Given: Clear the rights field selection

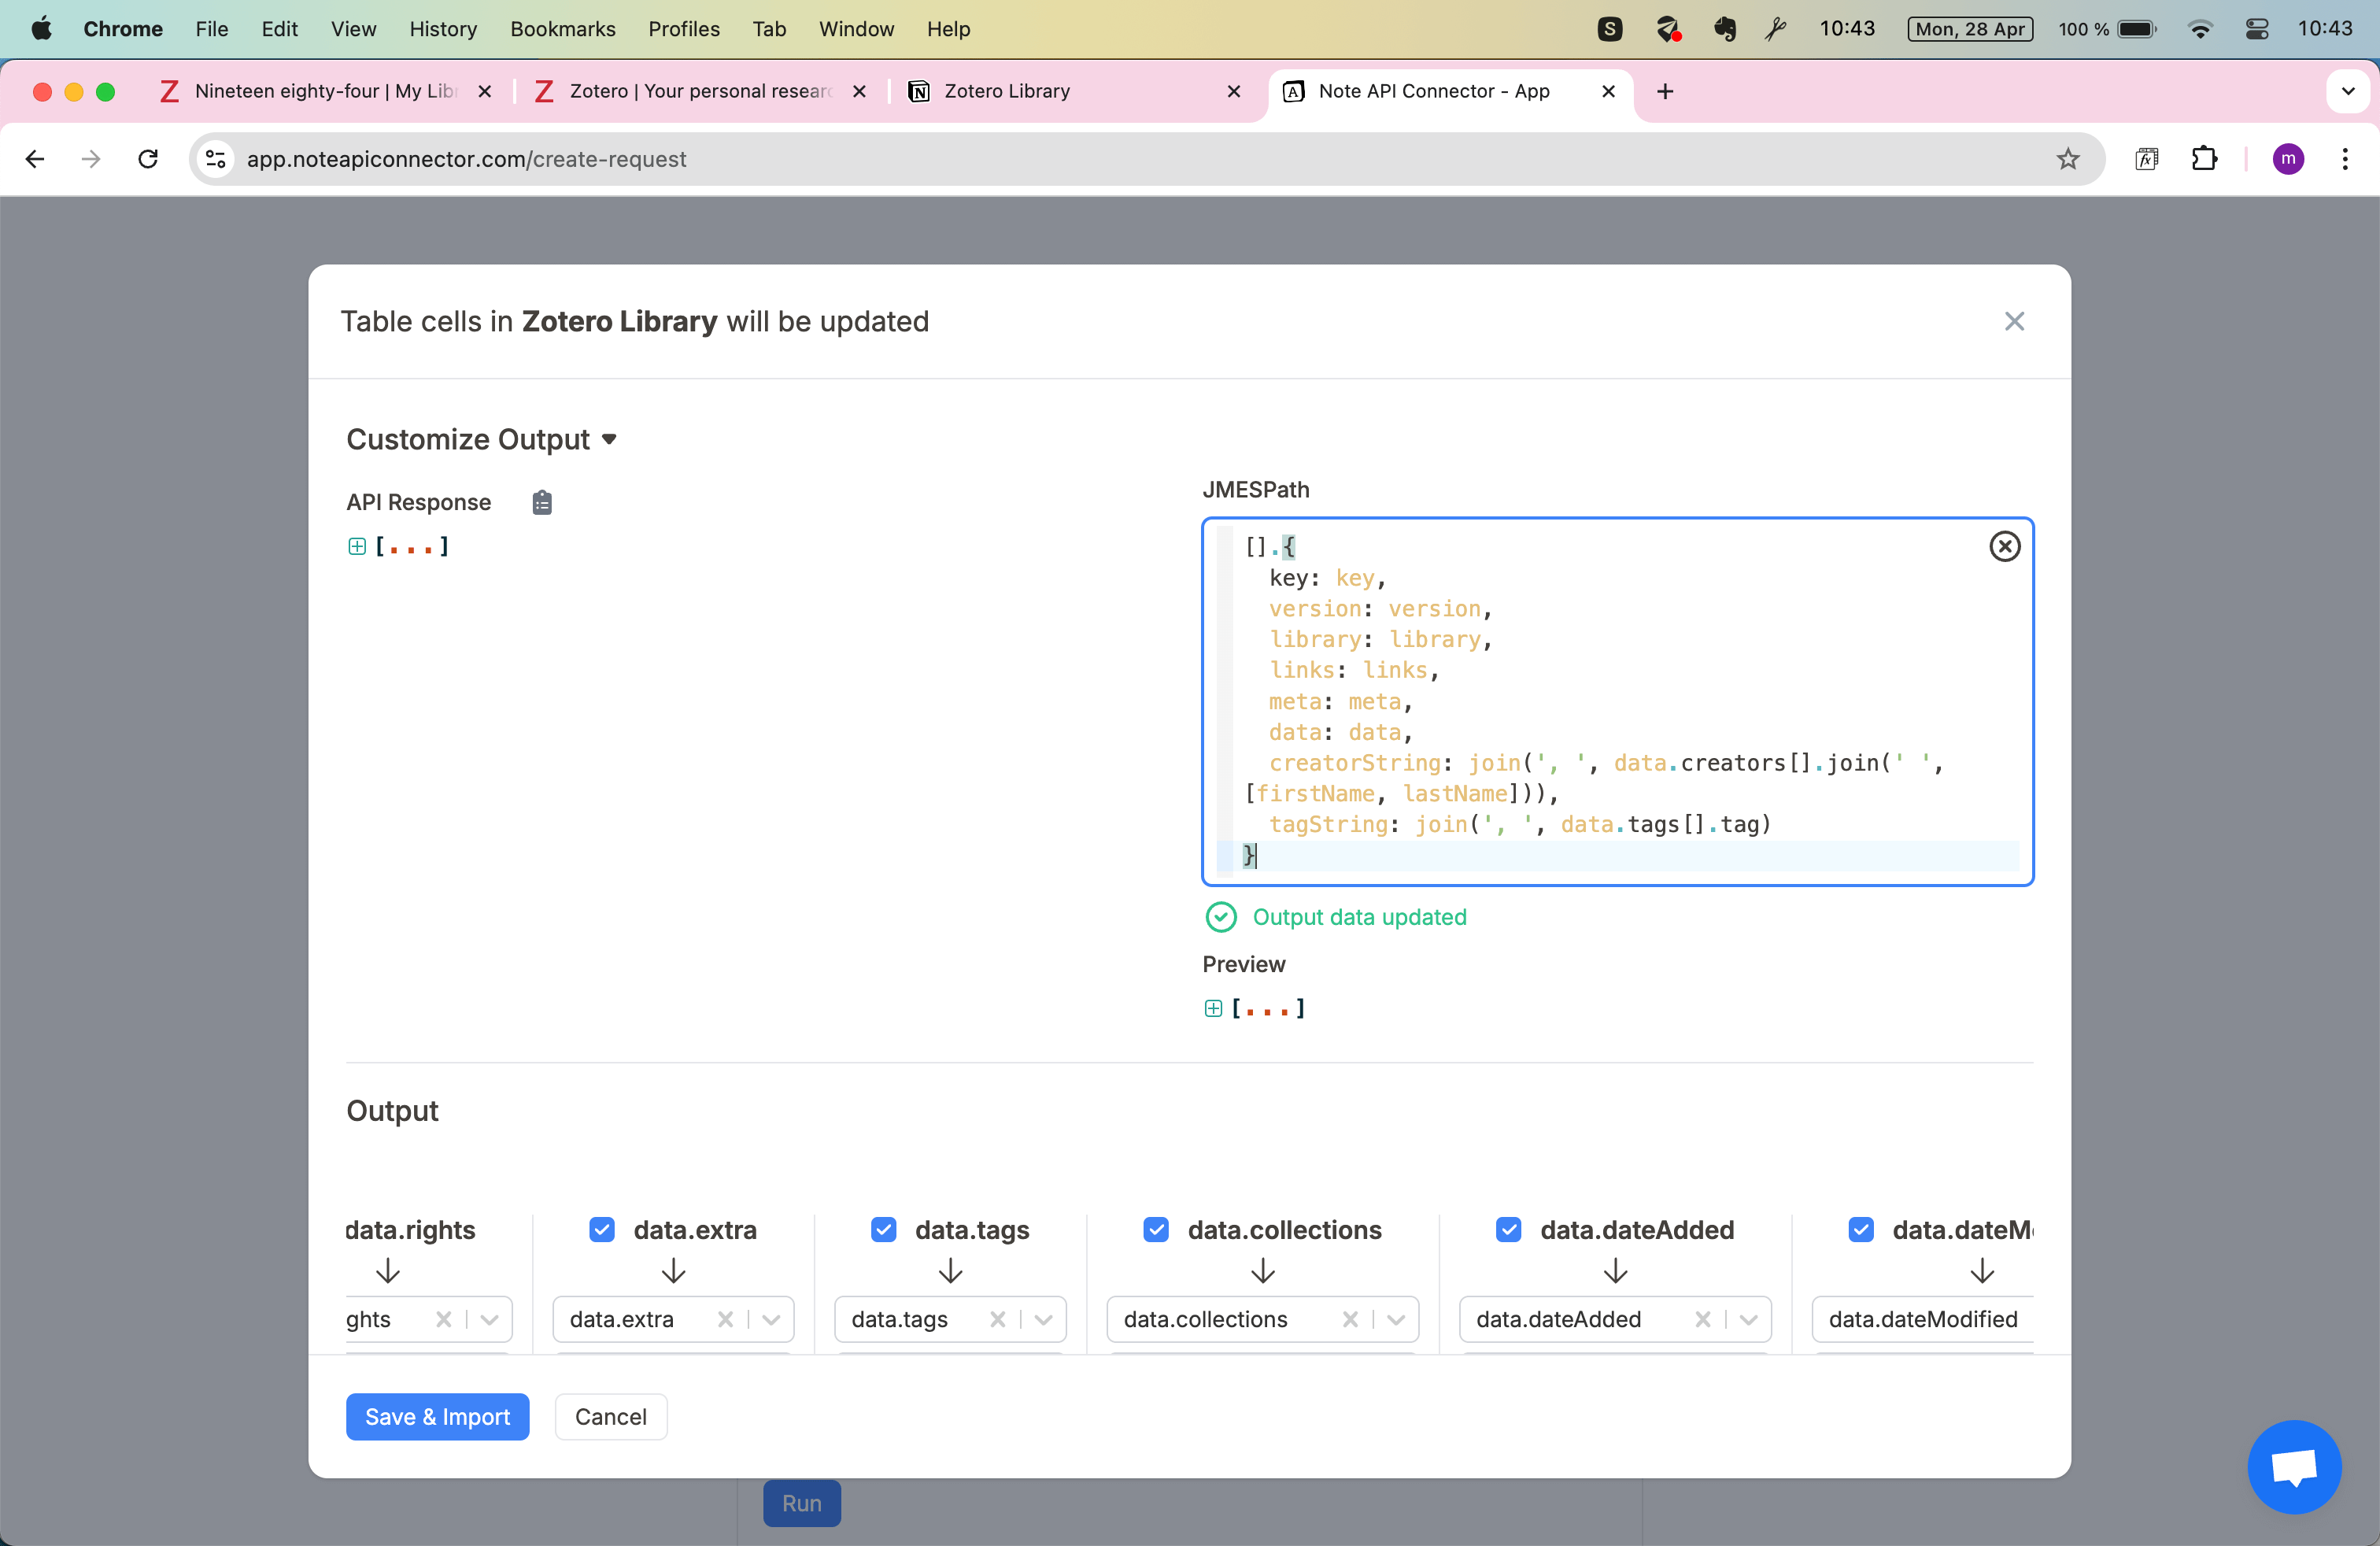Looking at the screenshot, I should pos(443,1319).
